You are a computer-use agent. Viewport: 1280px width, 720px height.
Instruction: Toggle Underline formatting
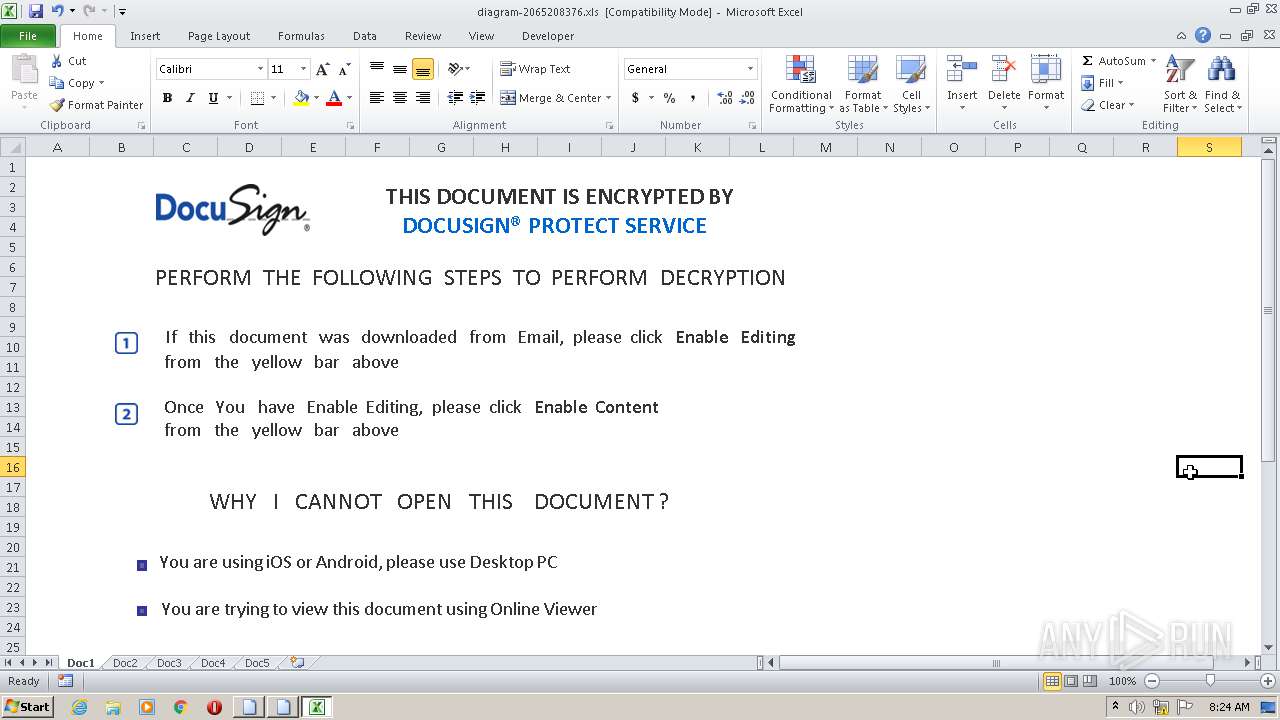[x=212, y=98]
